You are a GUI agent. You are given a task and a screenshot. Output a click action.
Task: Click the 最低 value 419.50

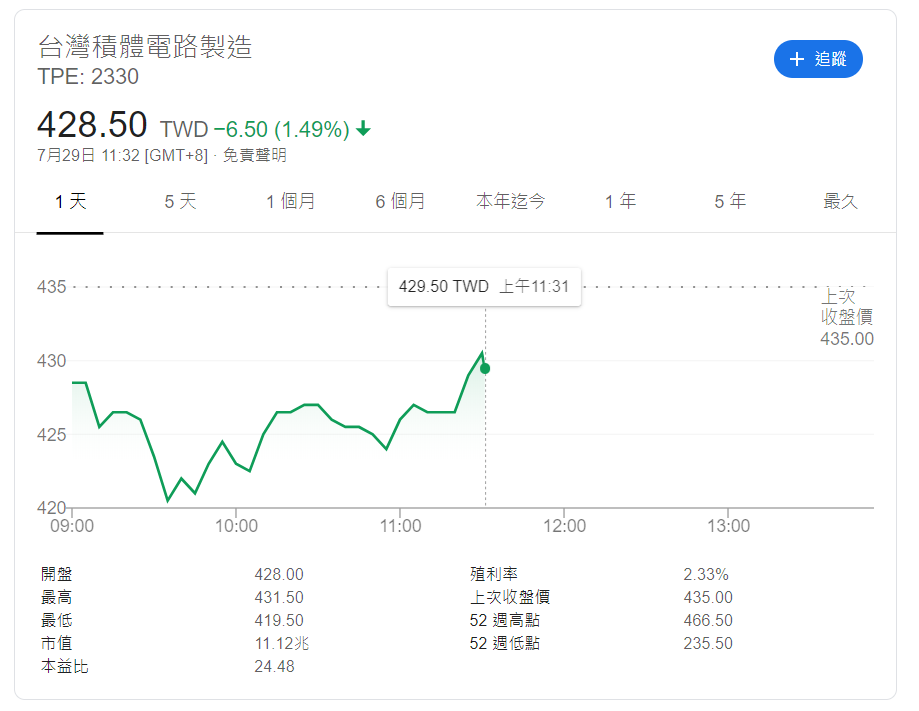[x=279, y=620]
